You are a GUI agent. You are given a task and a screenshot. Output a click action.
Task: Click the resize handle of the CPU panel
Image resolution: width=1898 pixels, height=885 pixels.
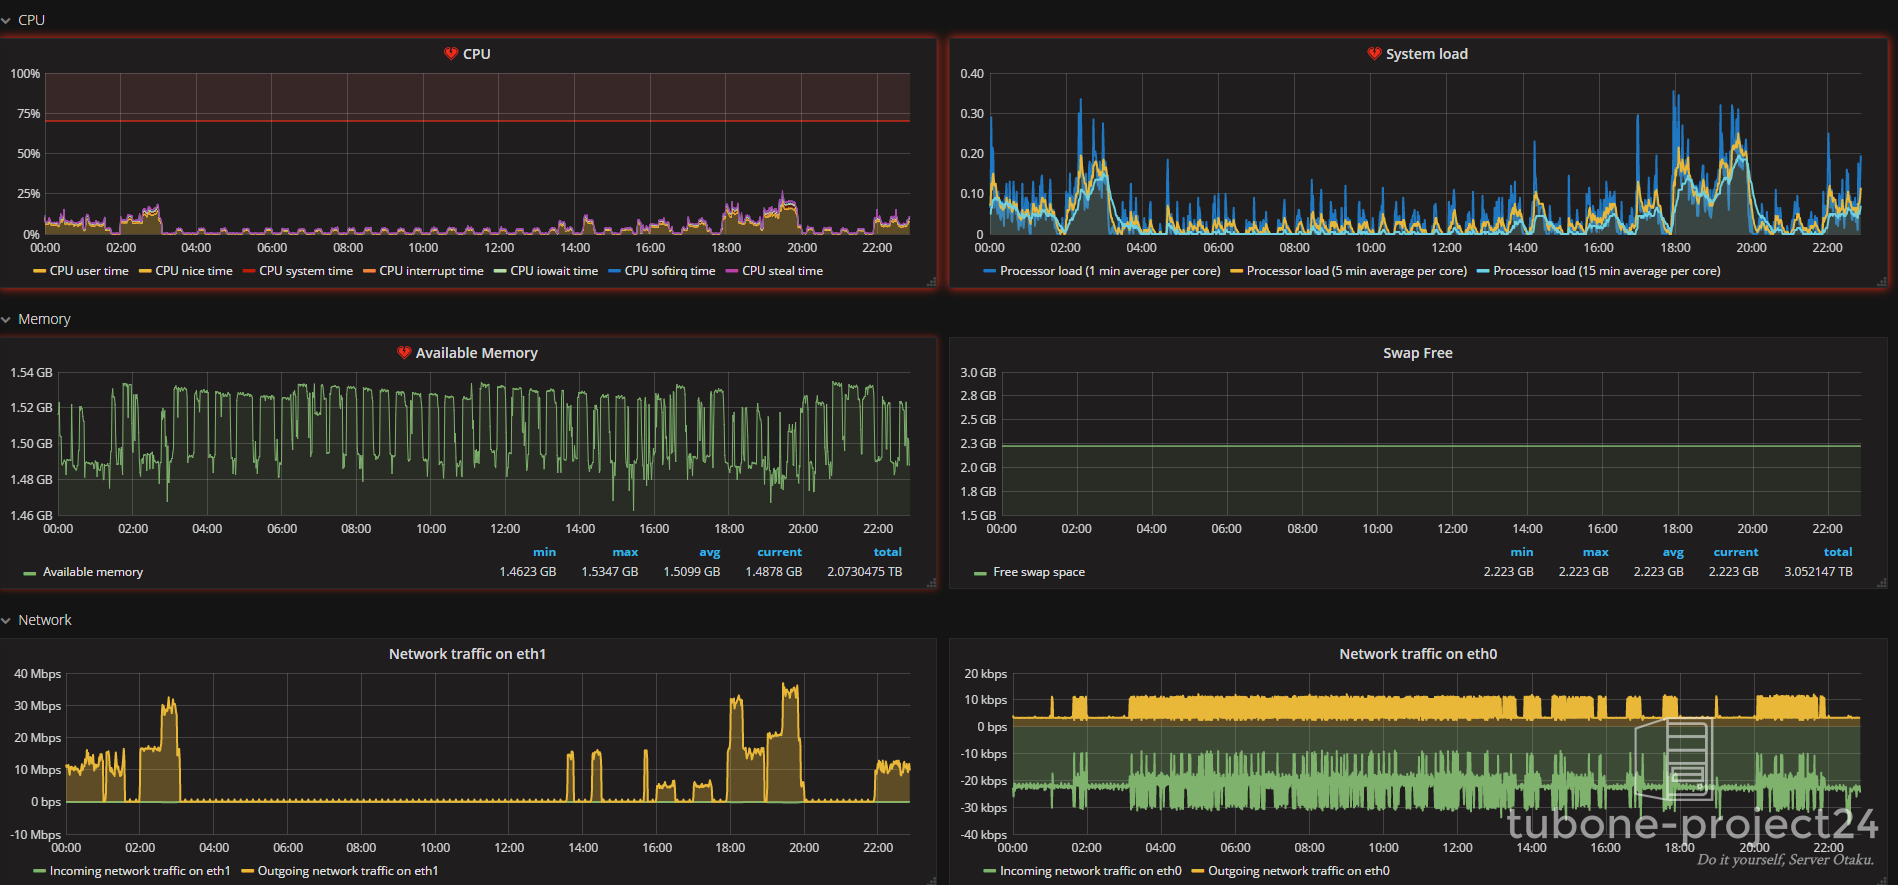coord(931,283)
